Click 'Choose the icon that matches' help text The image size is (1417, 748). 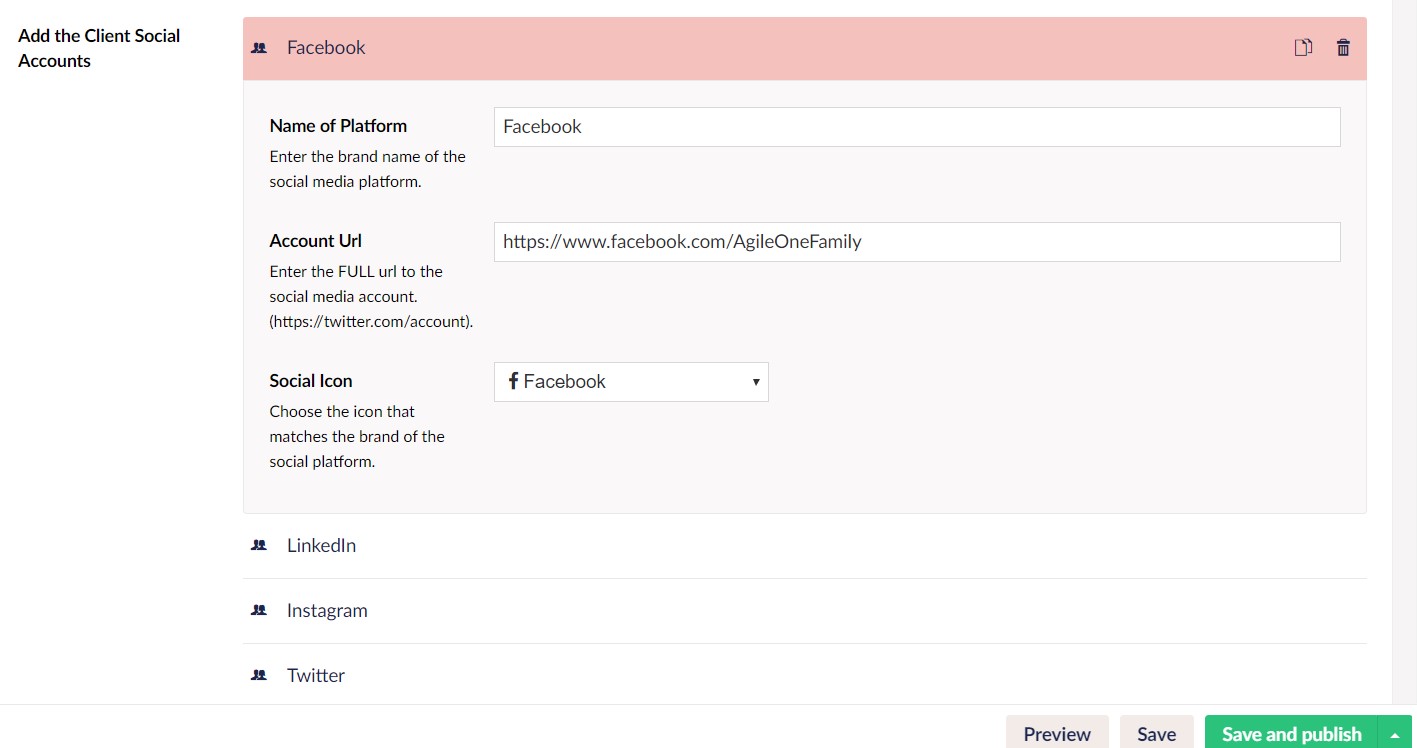pos(357,437)
